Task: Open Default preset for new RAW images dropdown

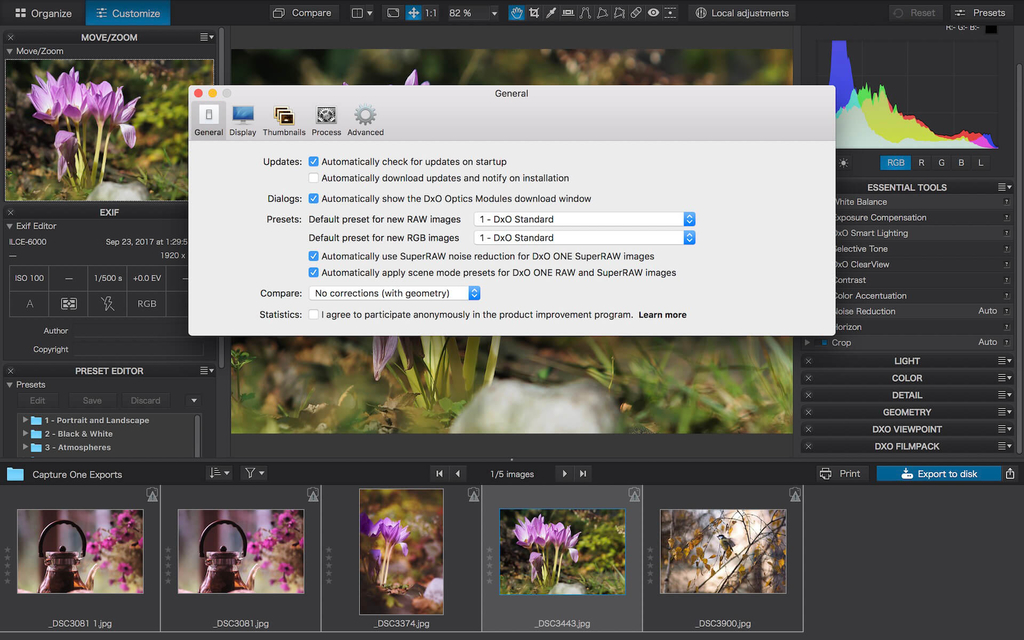Action: click(x=584, y=219)
